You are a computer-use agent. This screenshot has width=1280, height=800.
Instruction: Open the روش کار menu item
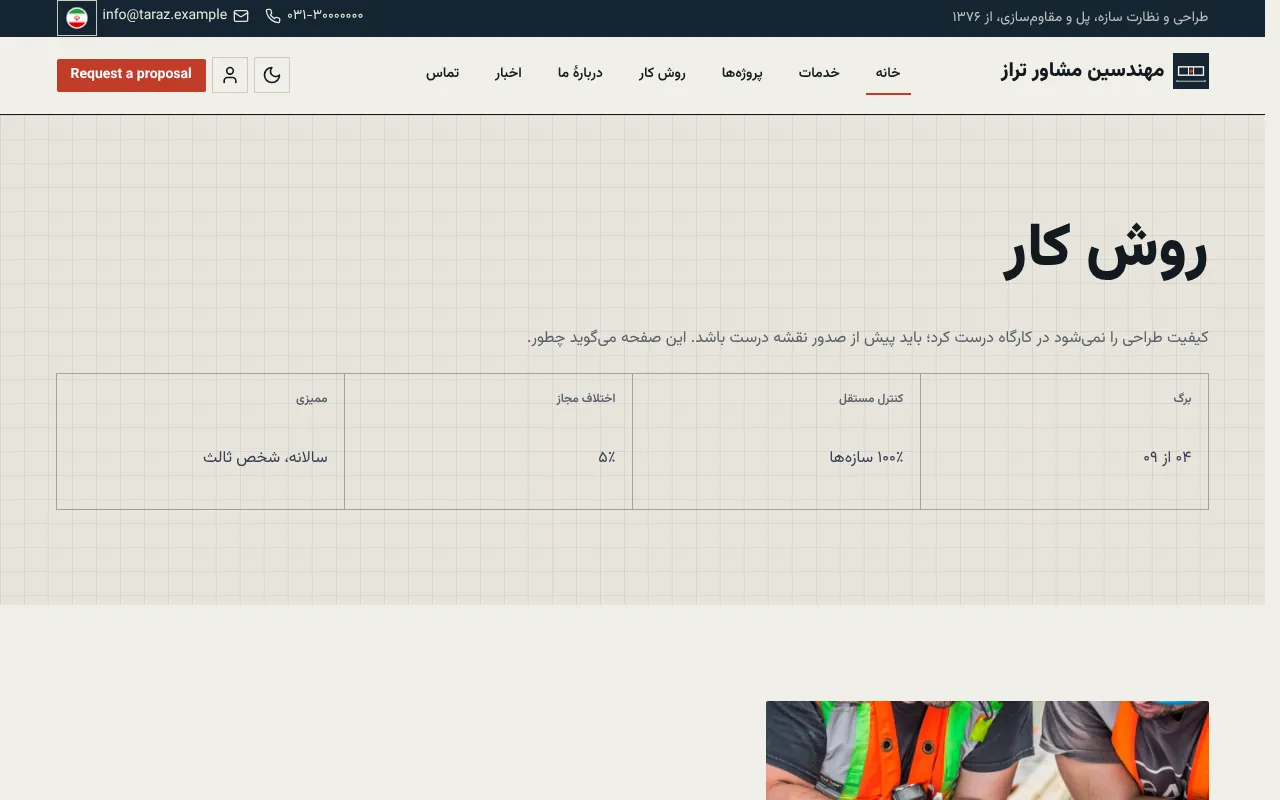[x=662, y=73]
